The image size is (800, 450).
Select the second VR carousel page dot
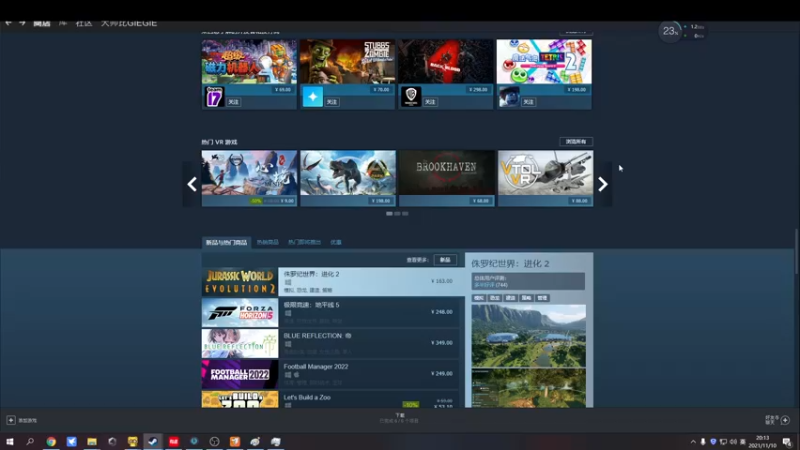[397, 214]
